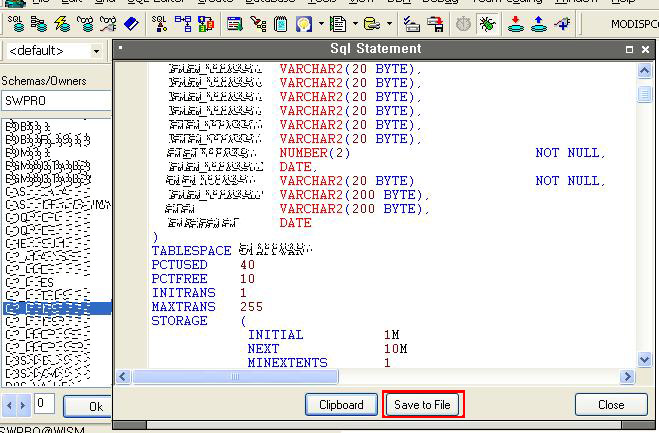Click the Commit red down-arrow icon
This screenshot has height=433, width=659.
516,24
